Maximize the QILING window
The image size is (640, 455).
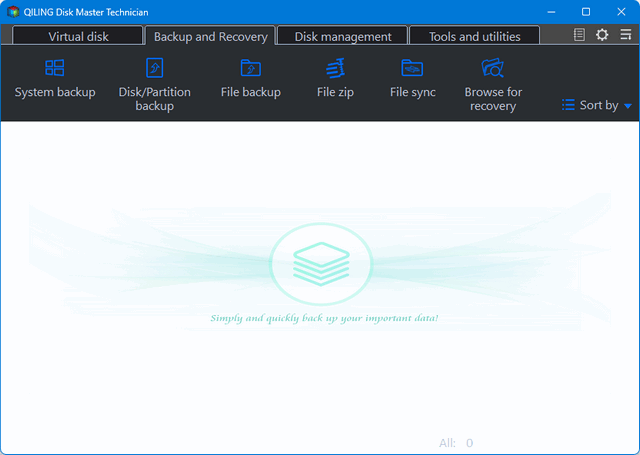tap(586, 12)
